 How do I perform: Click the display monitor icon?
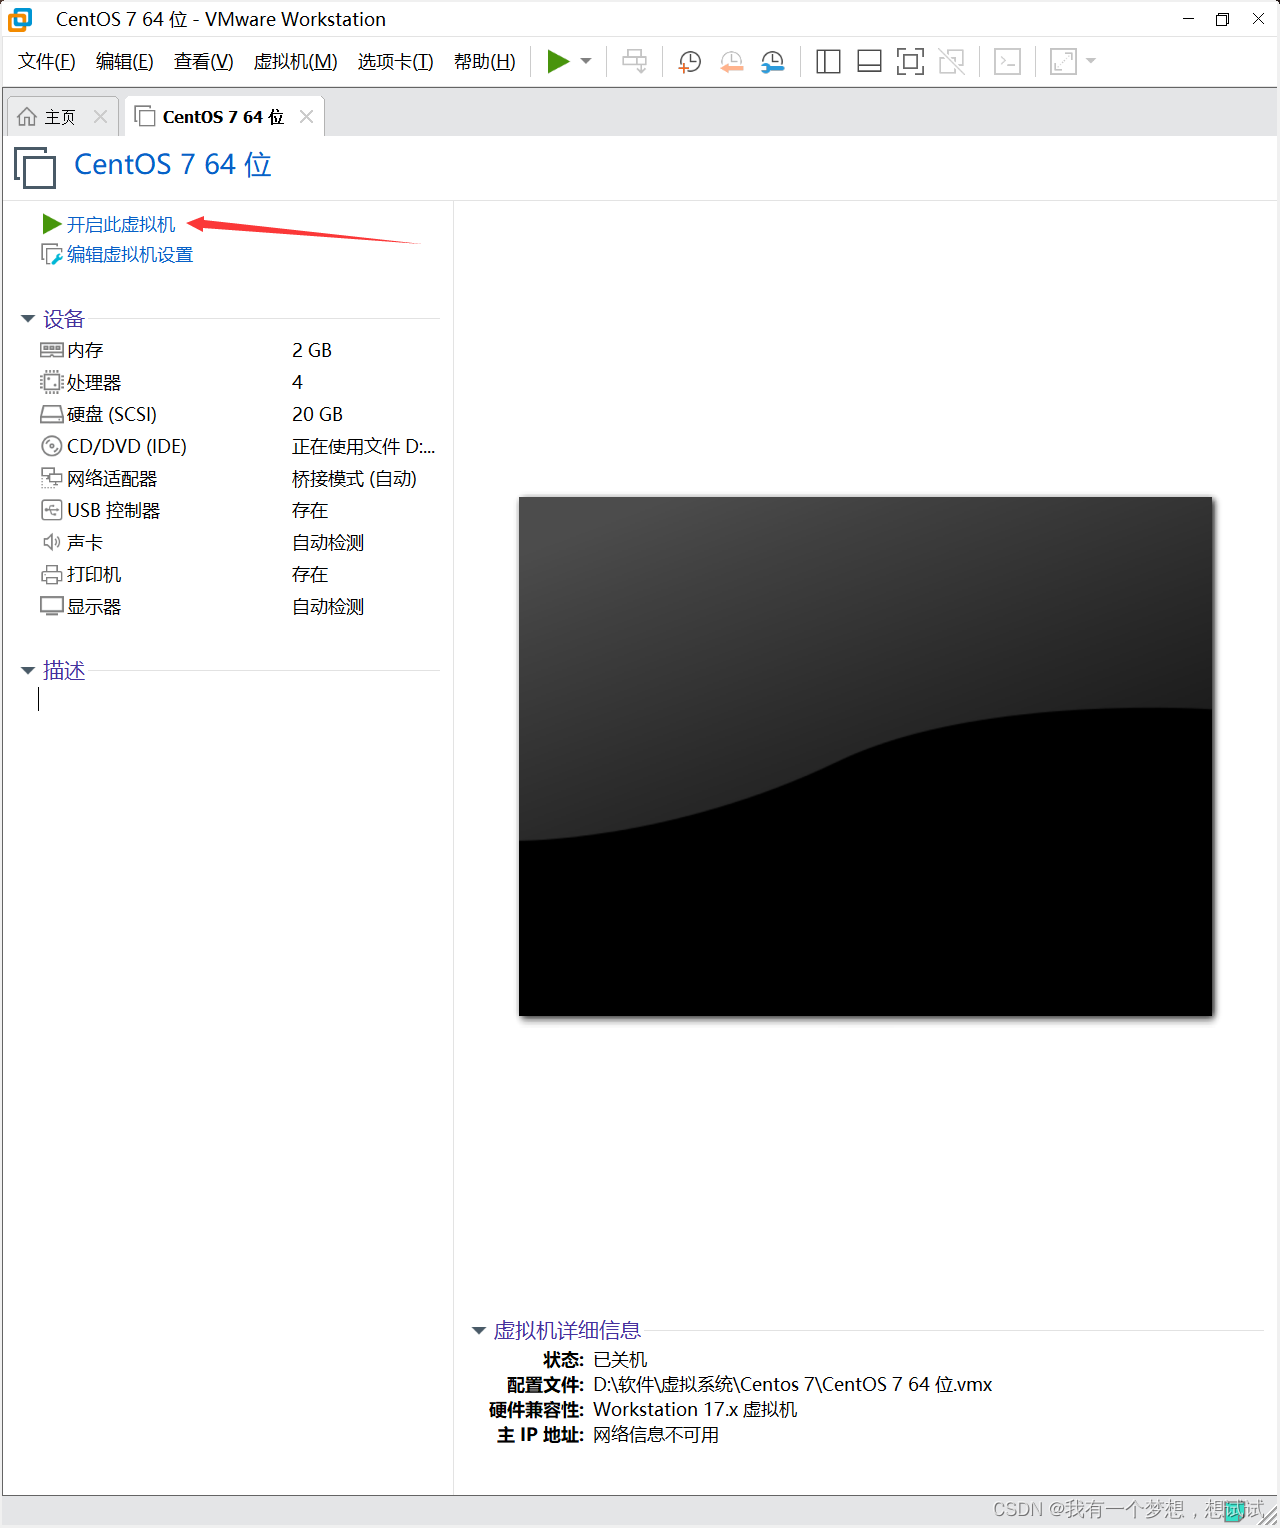[x=52, y=606]
